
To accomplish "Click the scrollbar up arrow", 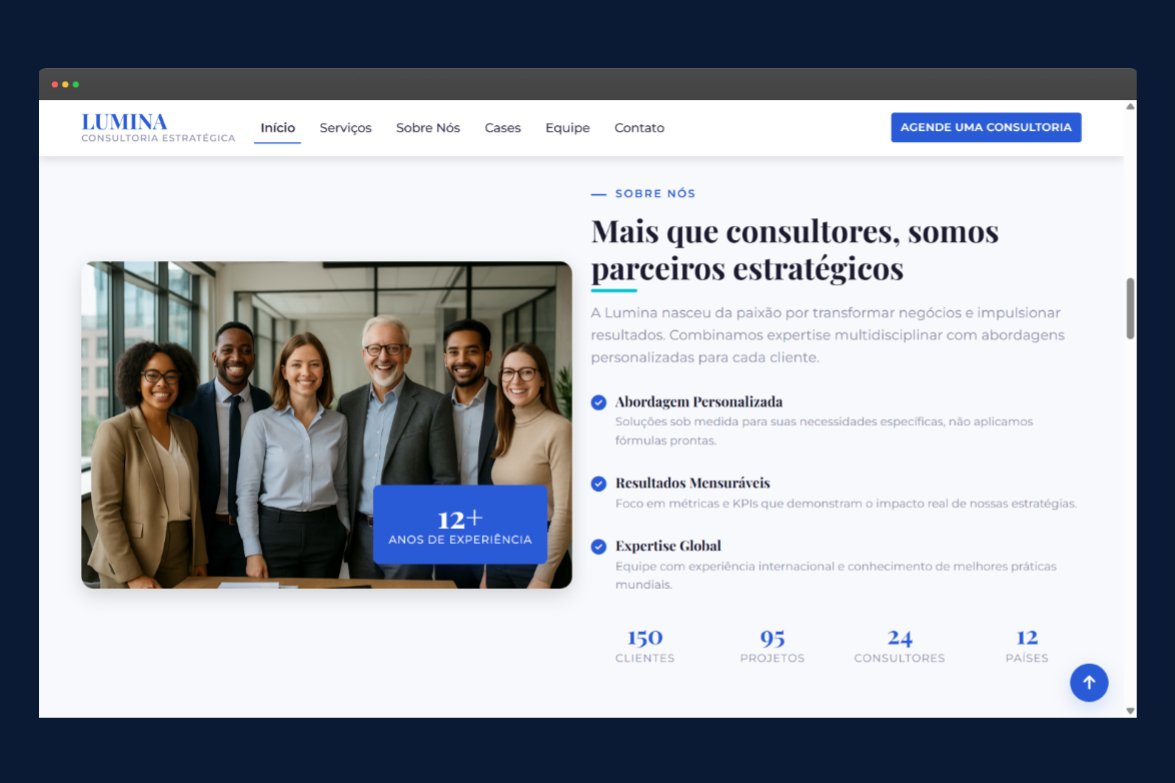I will coord(1131,106).
